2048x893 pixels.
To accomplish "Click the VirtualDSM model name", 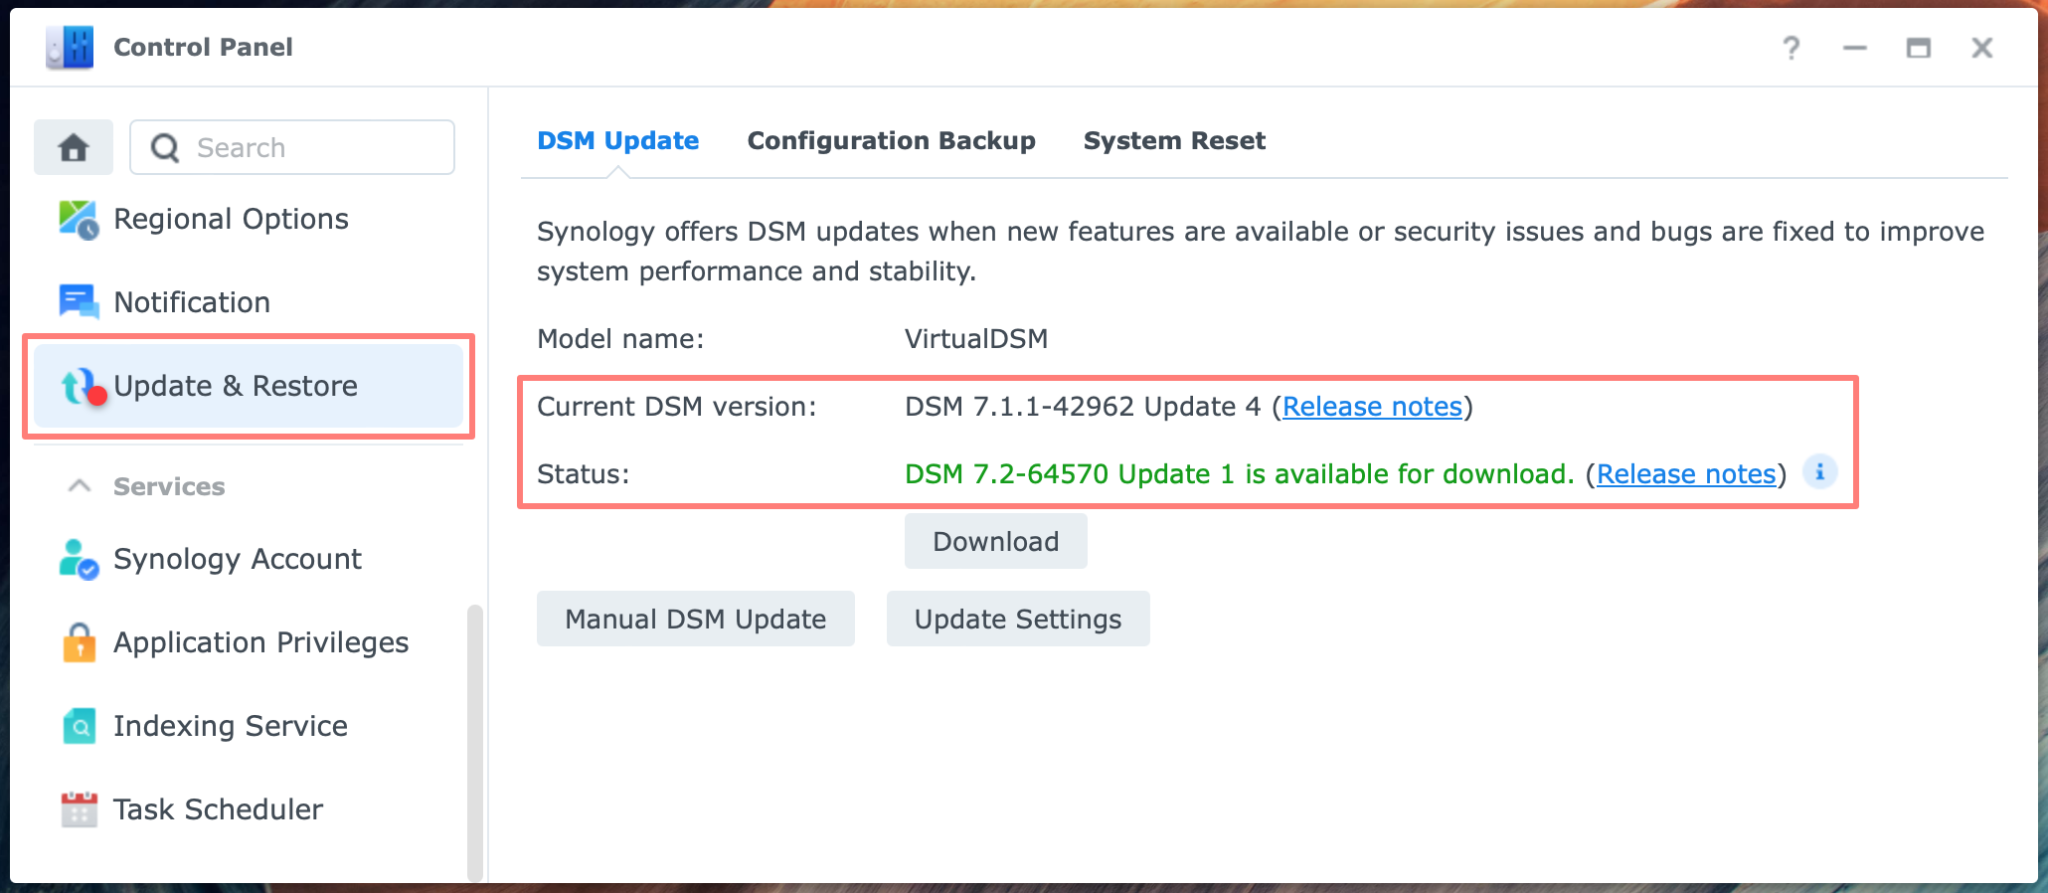I will (x=976, y=339).
